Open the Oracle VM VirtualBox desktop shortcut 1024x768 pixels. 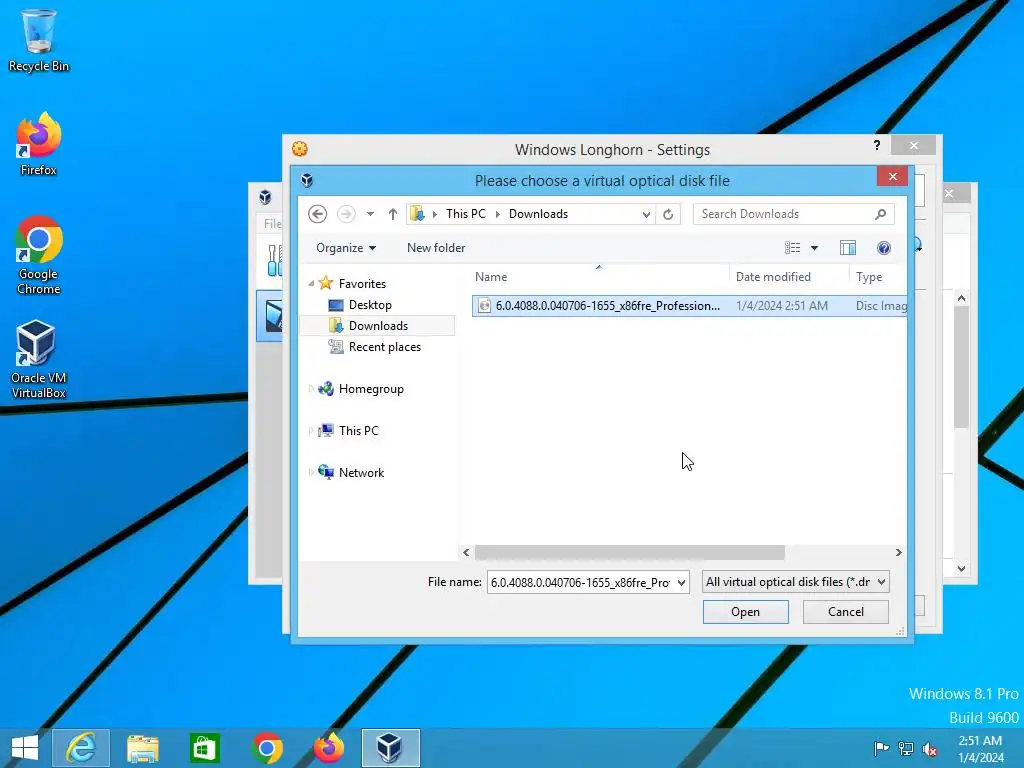pos(39,359)
